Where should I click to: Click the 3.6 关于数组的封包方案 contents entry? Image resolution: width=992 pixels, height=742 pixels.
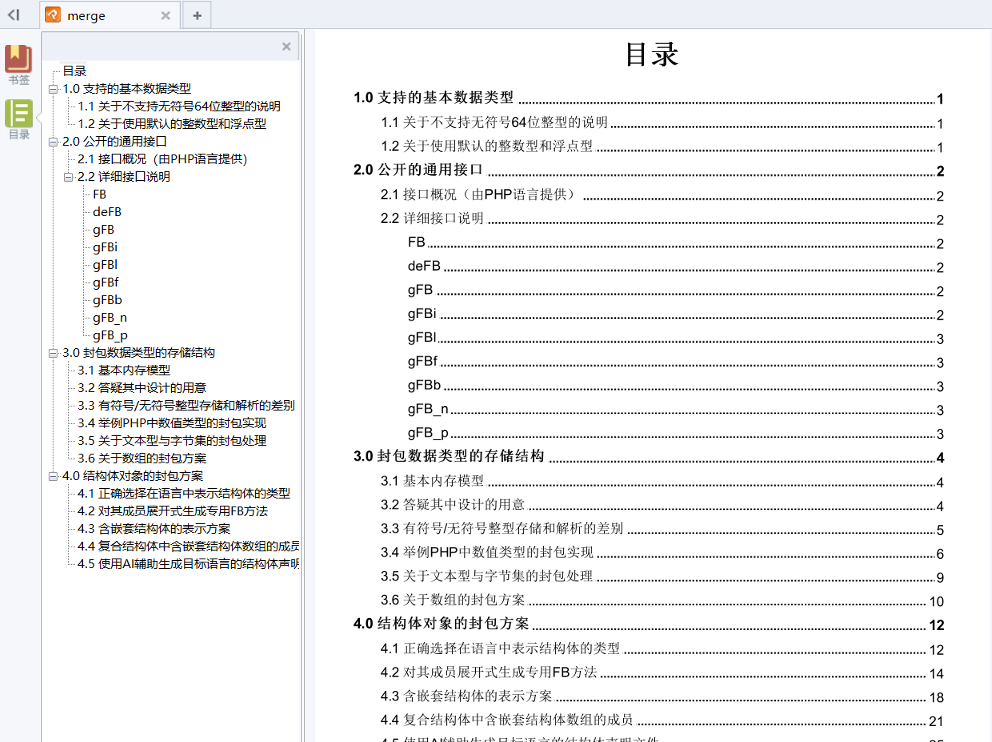click(452, 600)
